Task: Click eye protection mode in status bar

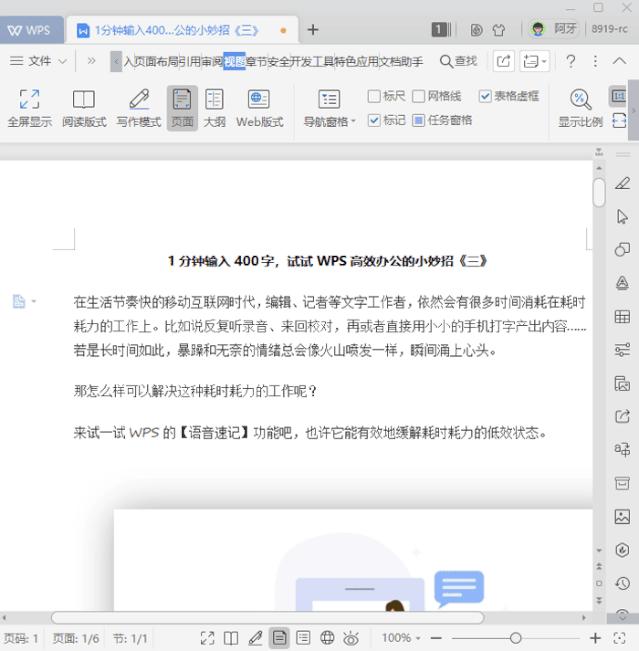Action: [x=351, y=638]
